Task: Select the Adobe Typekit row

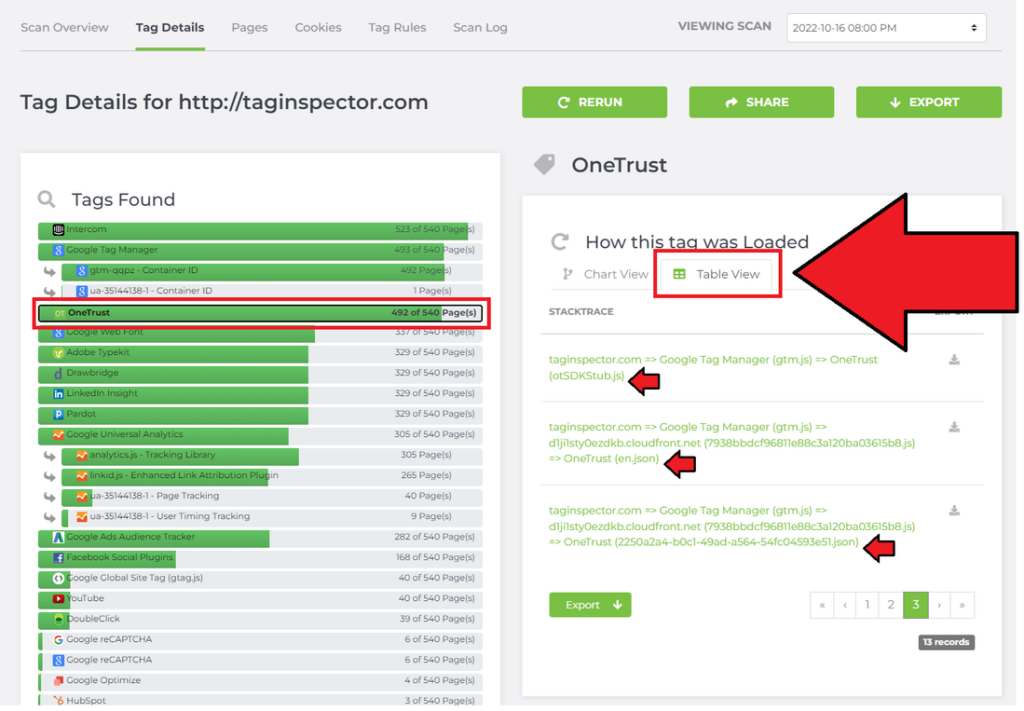Action: (x=260, y=353)
